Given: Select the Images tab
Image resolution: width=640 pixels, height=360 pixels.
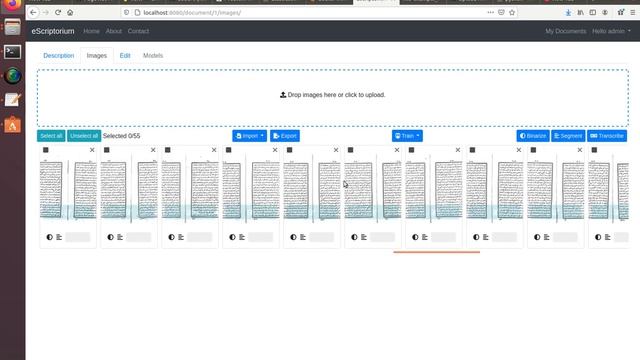Looking at the screenshot, I should [x=97, y=56].
